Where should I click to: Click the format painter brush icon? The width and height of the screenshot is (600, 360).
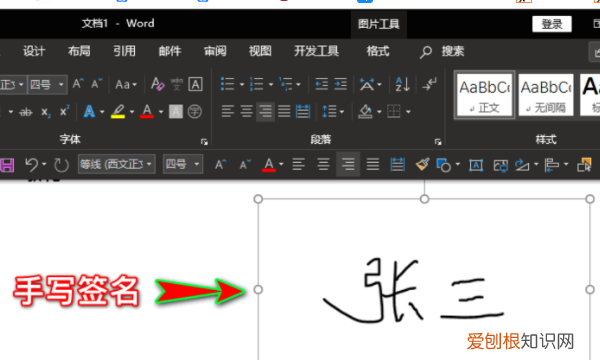point(422,165)
